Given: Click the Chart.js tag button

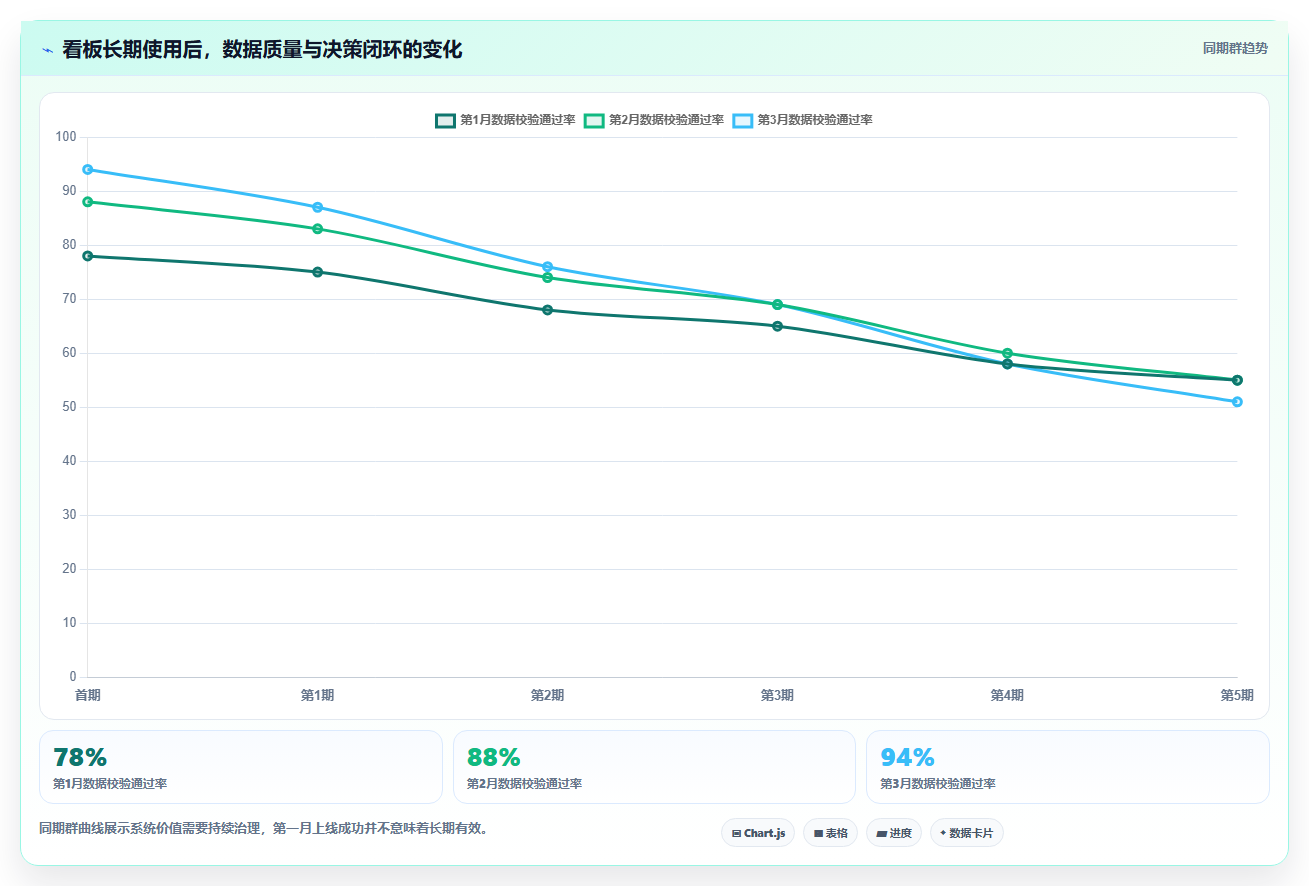Looking at the screenshot, I should pos(758,833).
